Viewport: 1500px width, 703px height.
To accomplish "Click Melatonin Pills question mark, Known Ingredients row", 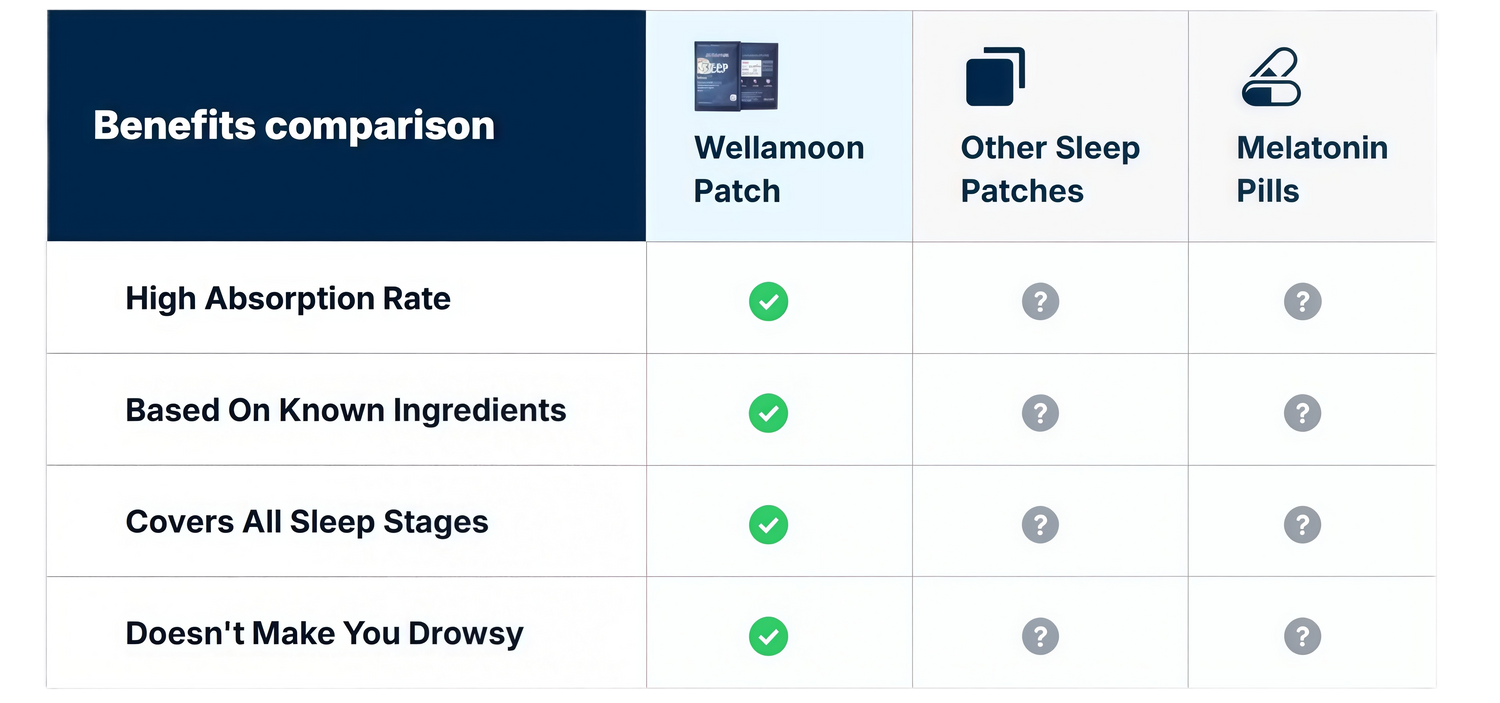I will pos(1302,413).
